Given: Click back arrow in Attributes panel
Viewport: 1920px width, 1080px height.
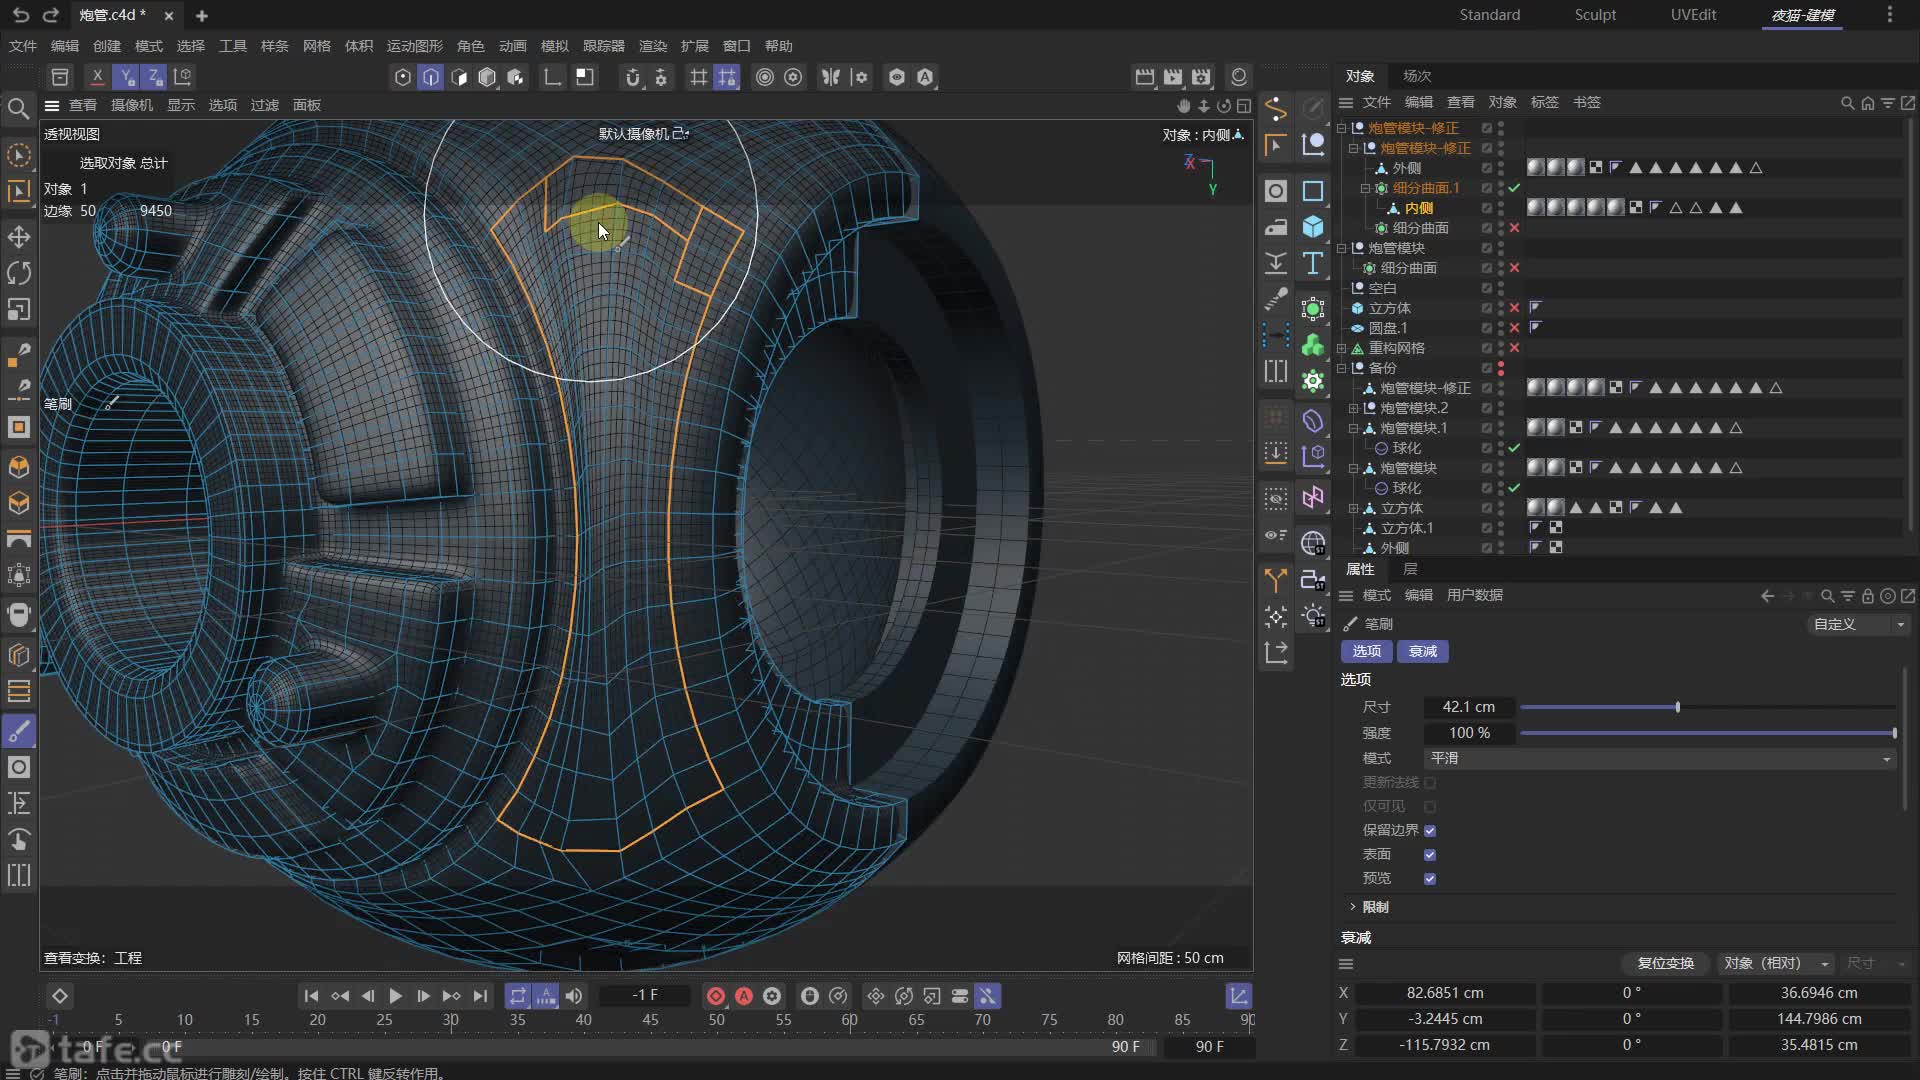Looking at the screenshot, I should (x=1767, y=596).
